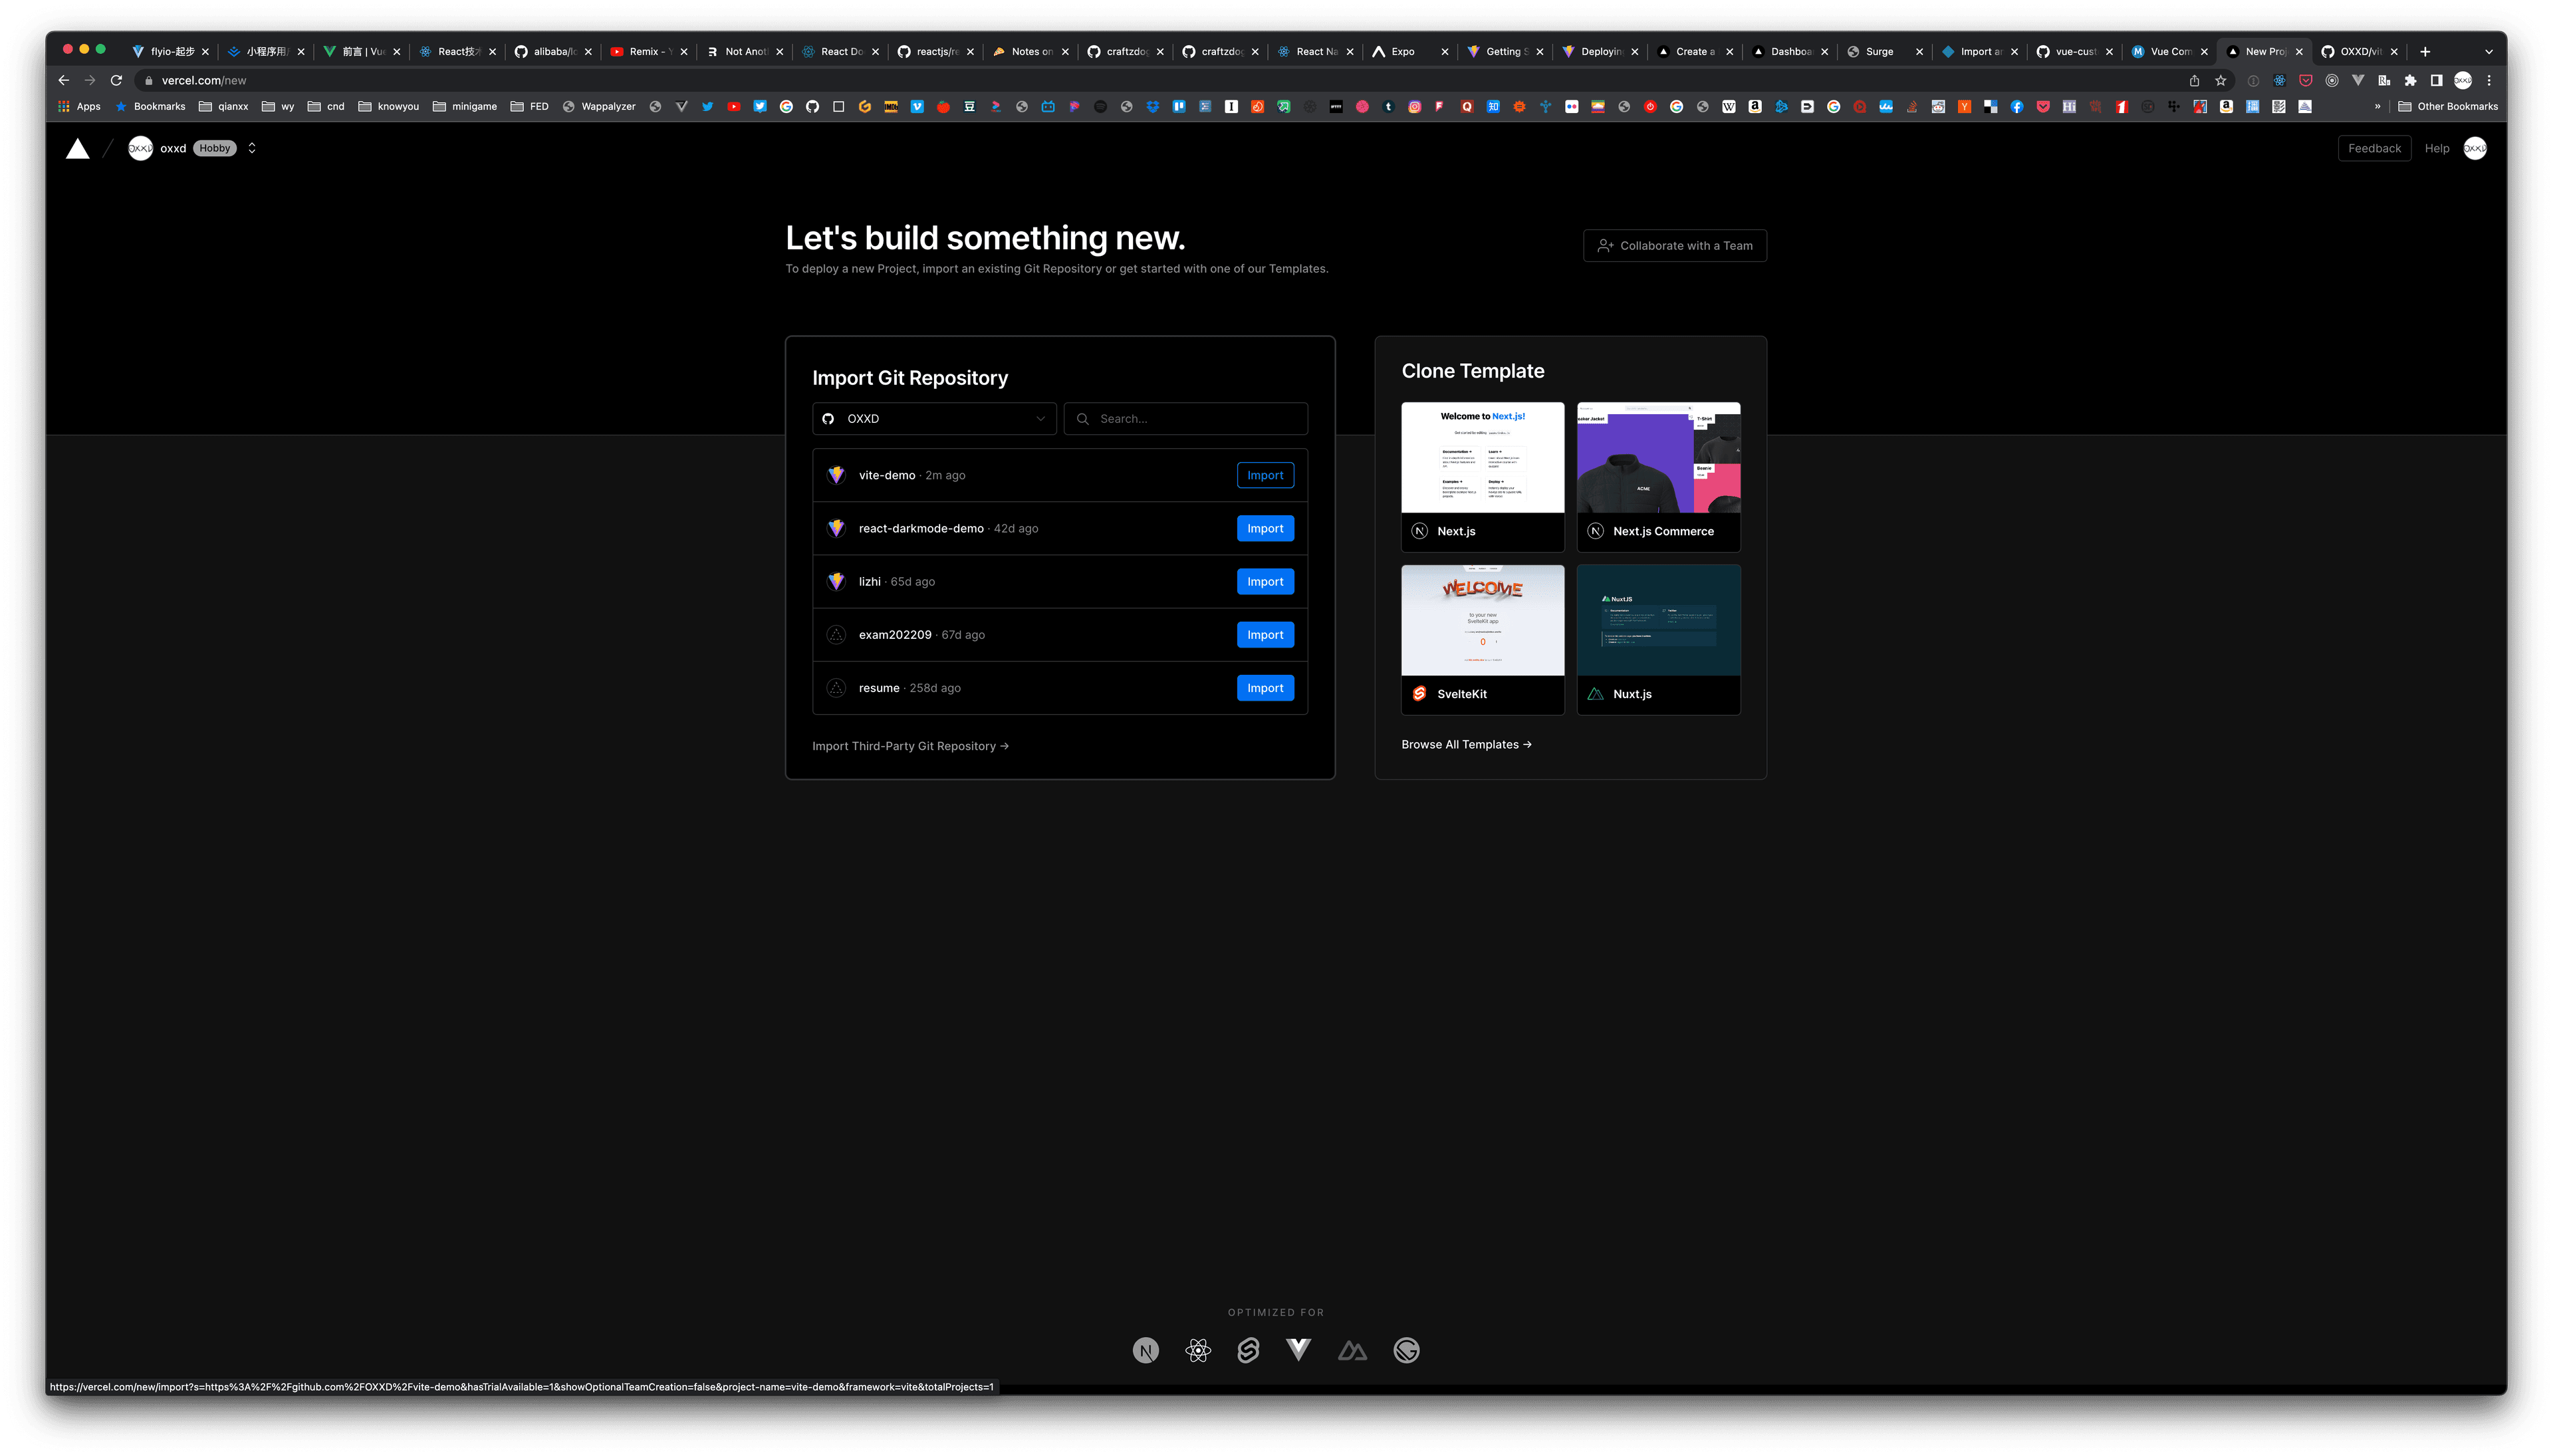Open the Chrome extensions puzzle icon
The width and height of the screenshot is (2553, 1456).
coord(2410,80)
